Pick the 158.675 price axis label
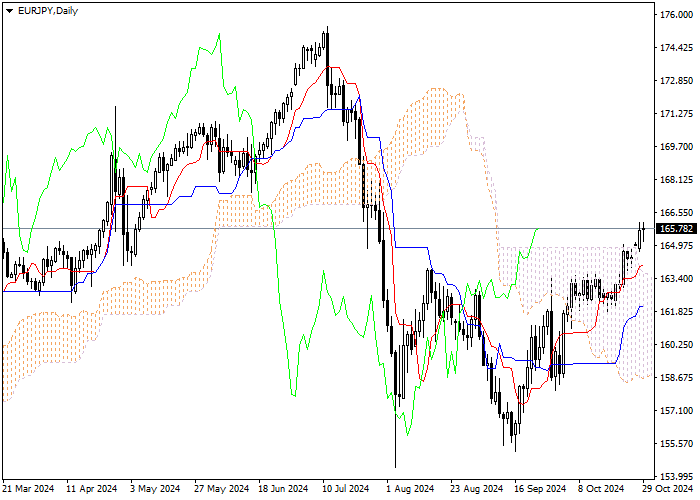Screen dimensions: 700x500 point(676,378)
